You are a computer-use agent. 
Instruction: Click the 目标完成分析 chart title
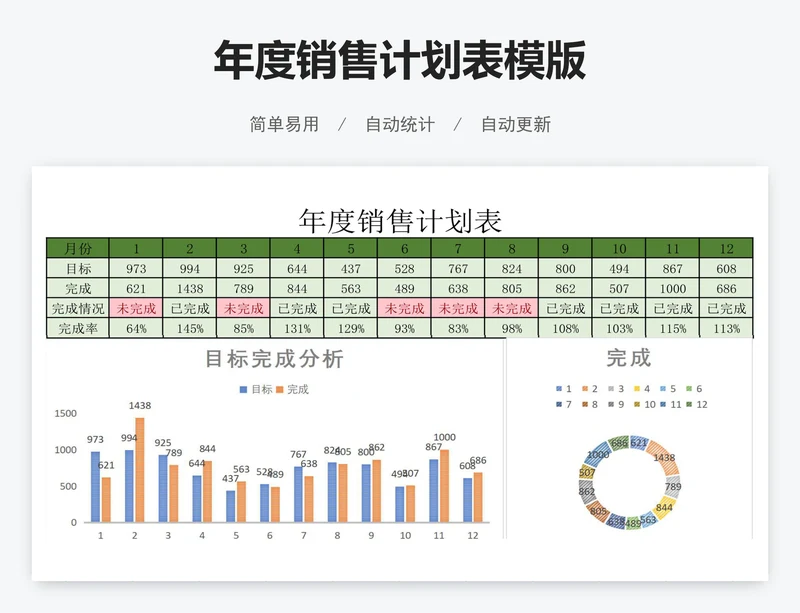pos(274,359)
